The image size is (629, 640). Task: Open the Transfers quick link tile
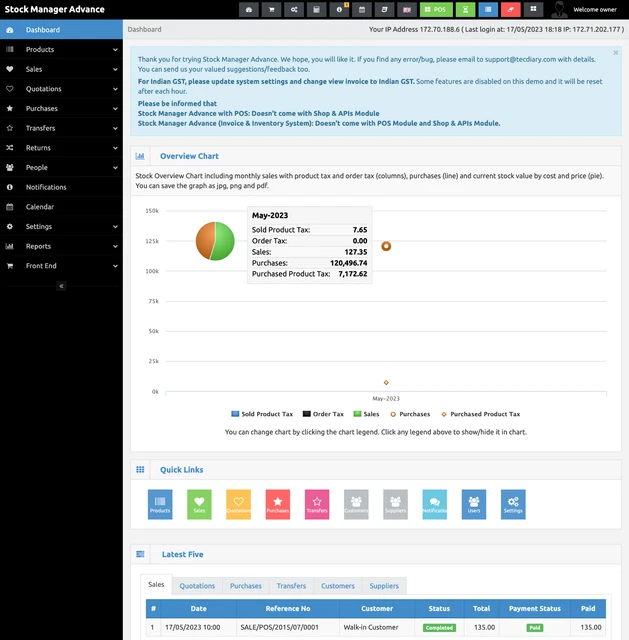(x=317, y=504)
